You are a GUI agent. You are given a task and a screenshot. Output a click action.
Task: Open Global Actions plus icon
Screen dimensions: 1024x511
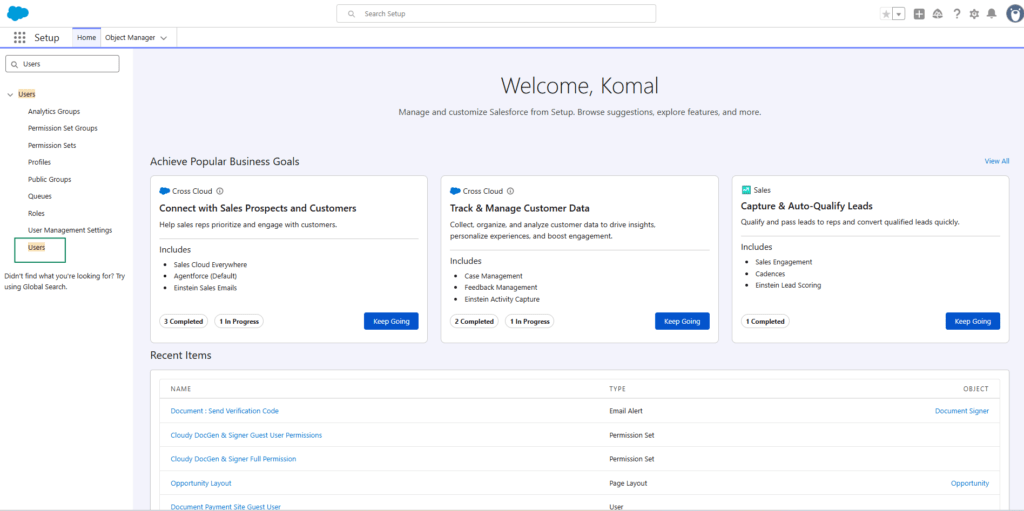coord(919,14)
